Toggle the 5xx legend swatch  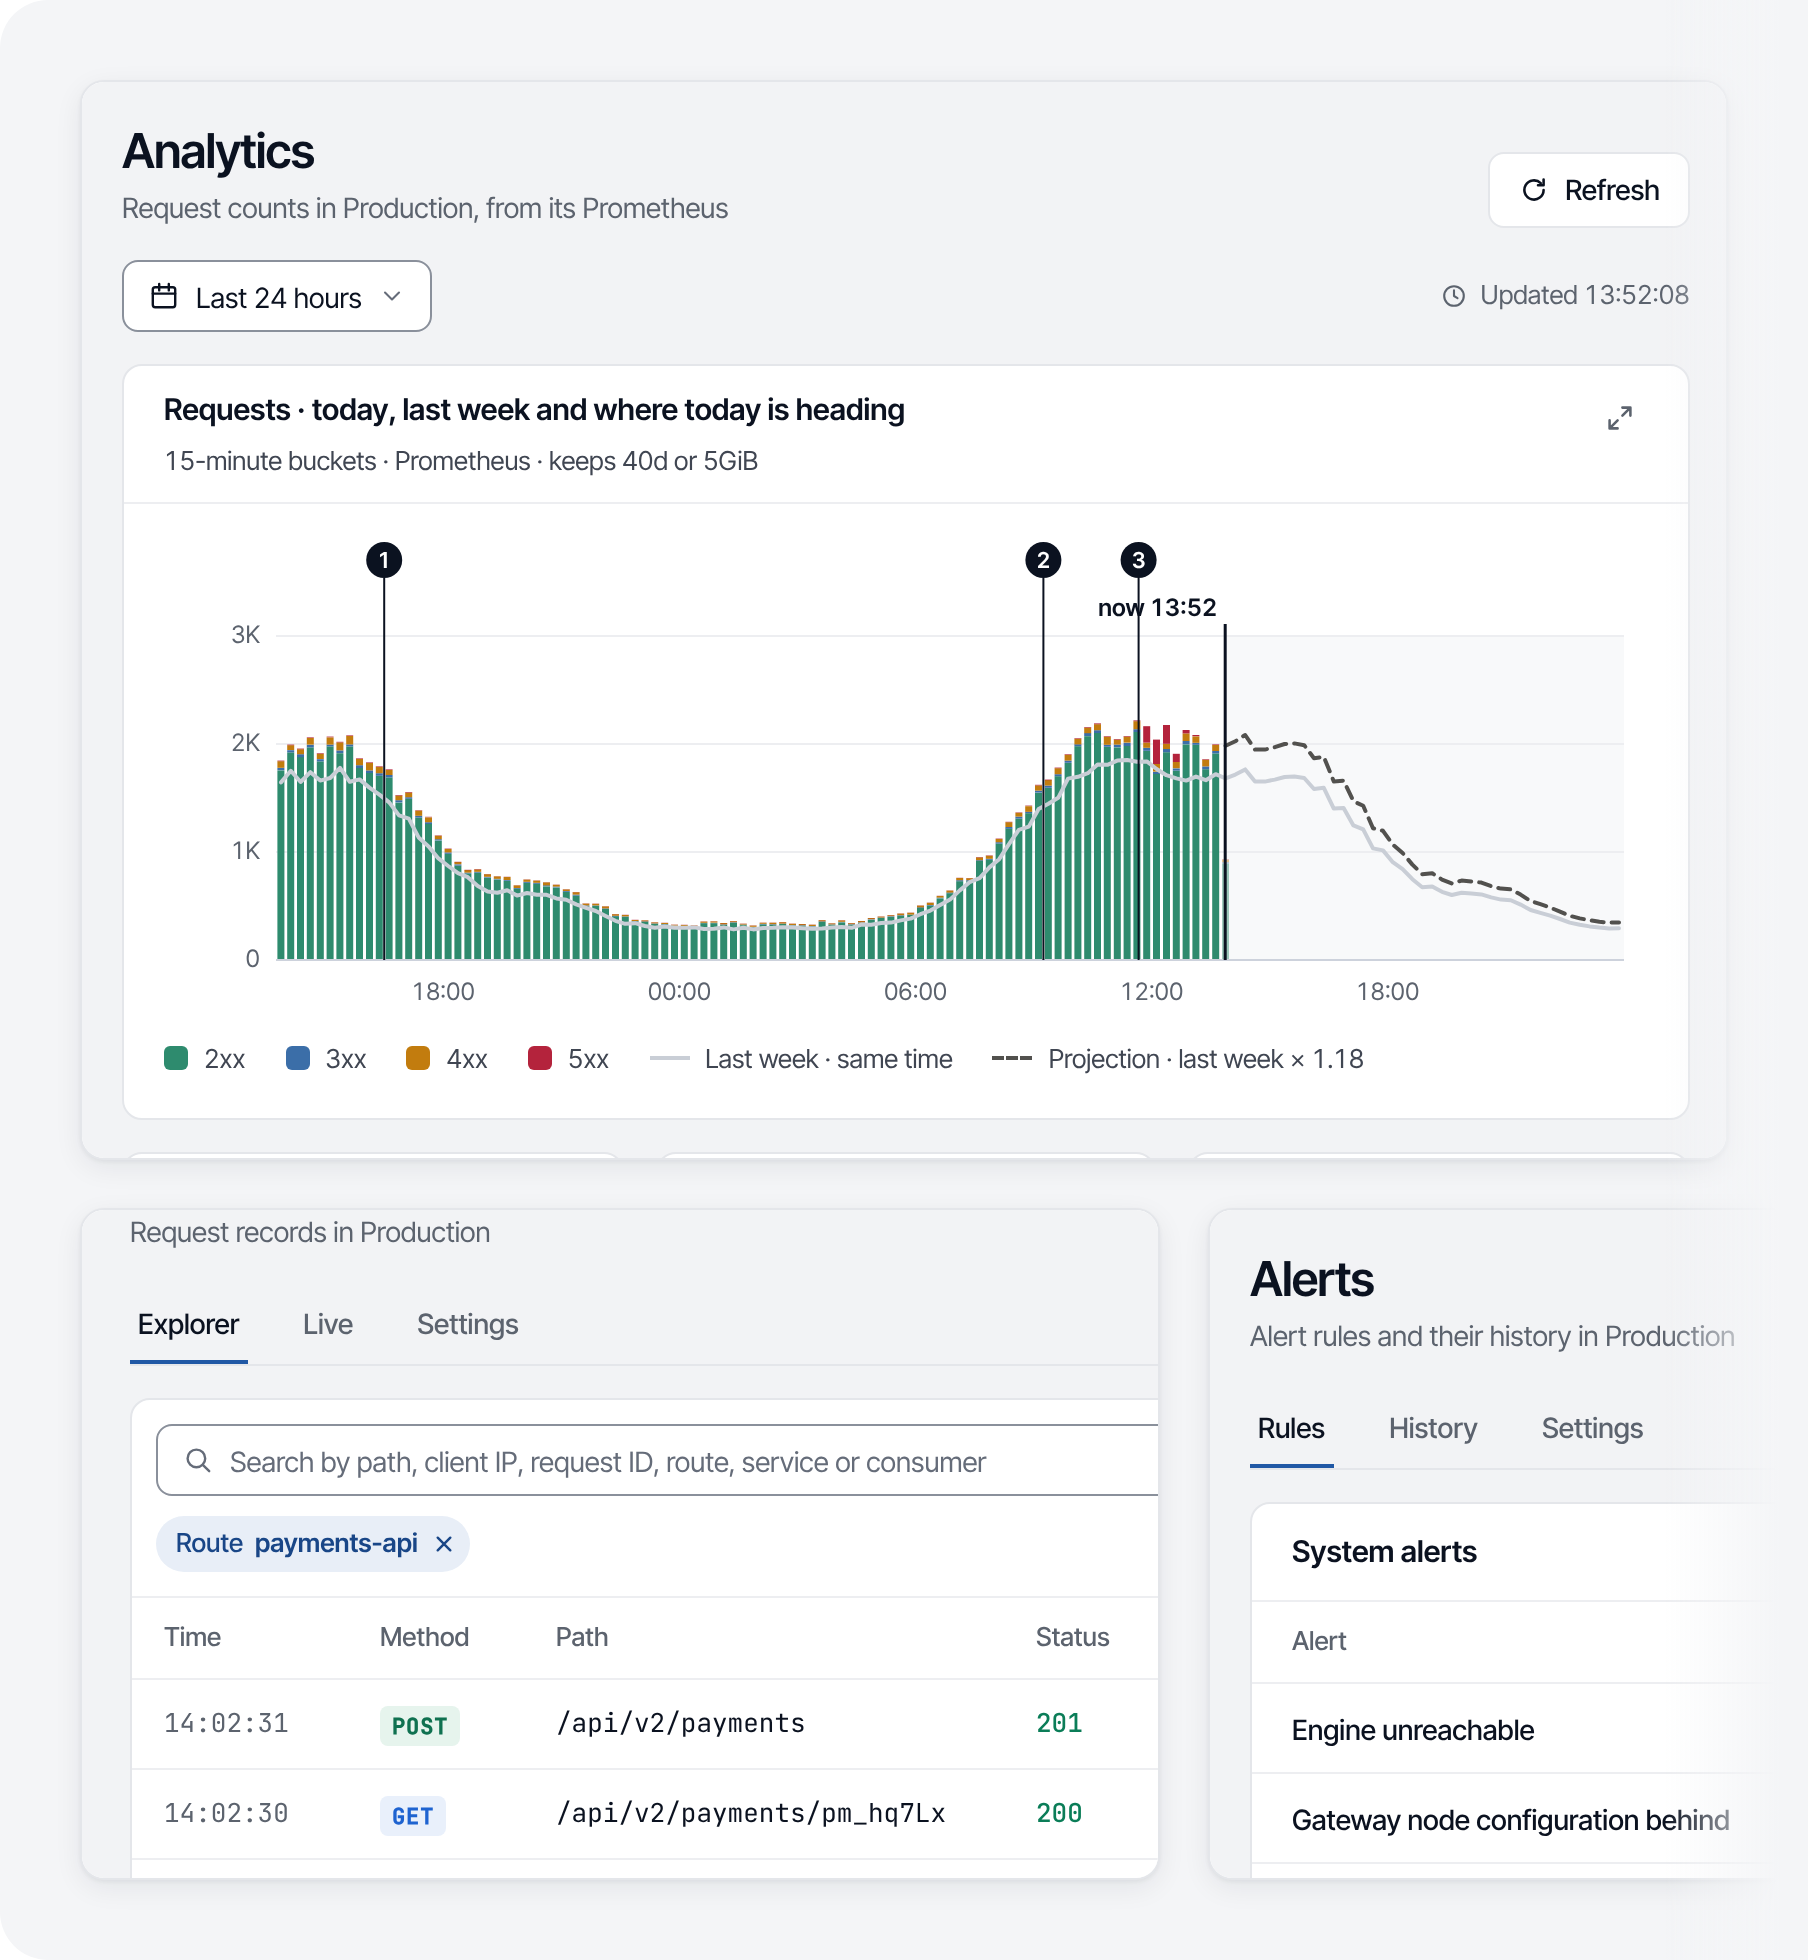click(x=540, y=1058)
